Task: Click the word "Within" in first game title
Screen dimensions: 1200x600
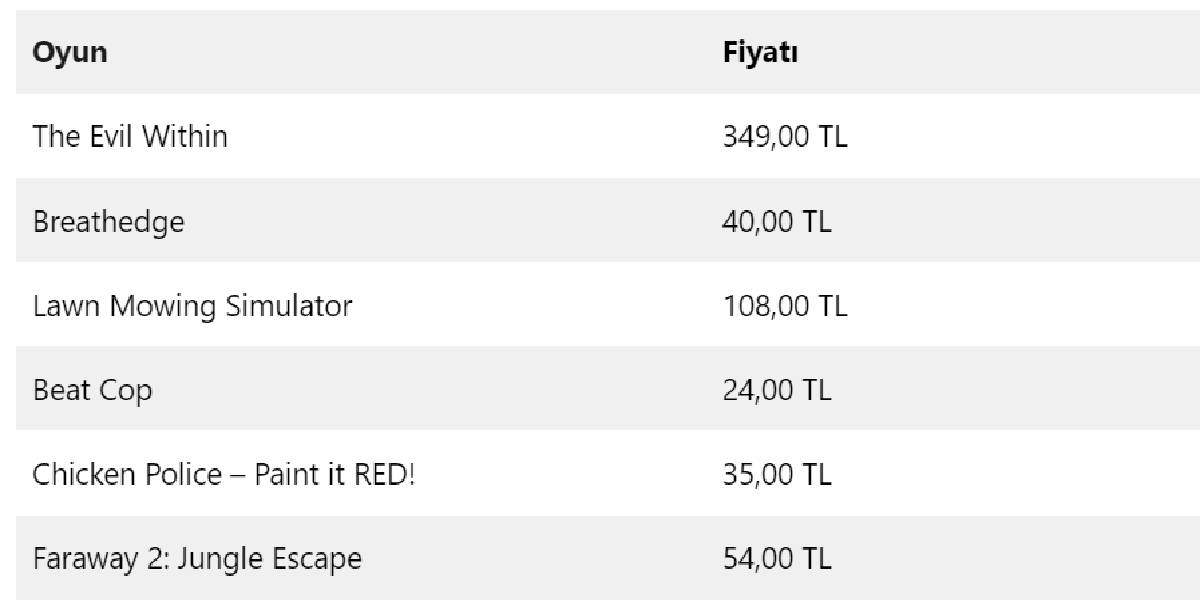Action: click(x=183, y=136)
